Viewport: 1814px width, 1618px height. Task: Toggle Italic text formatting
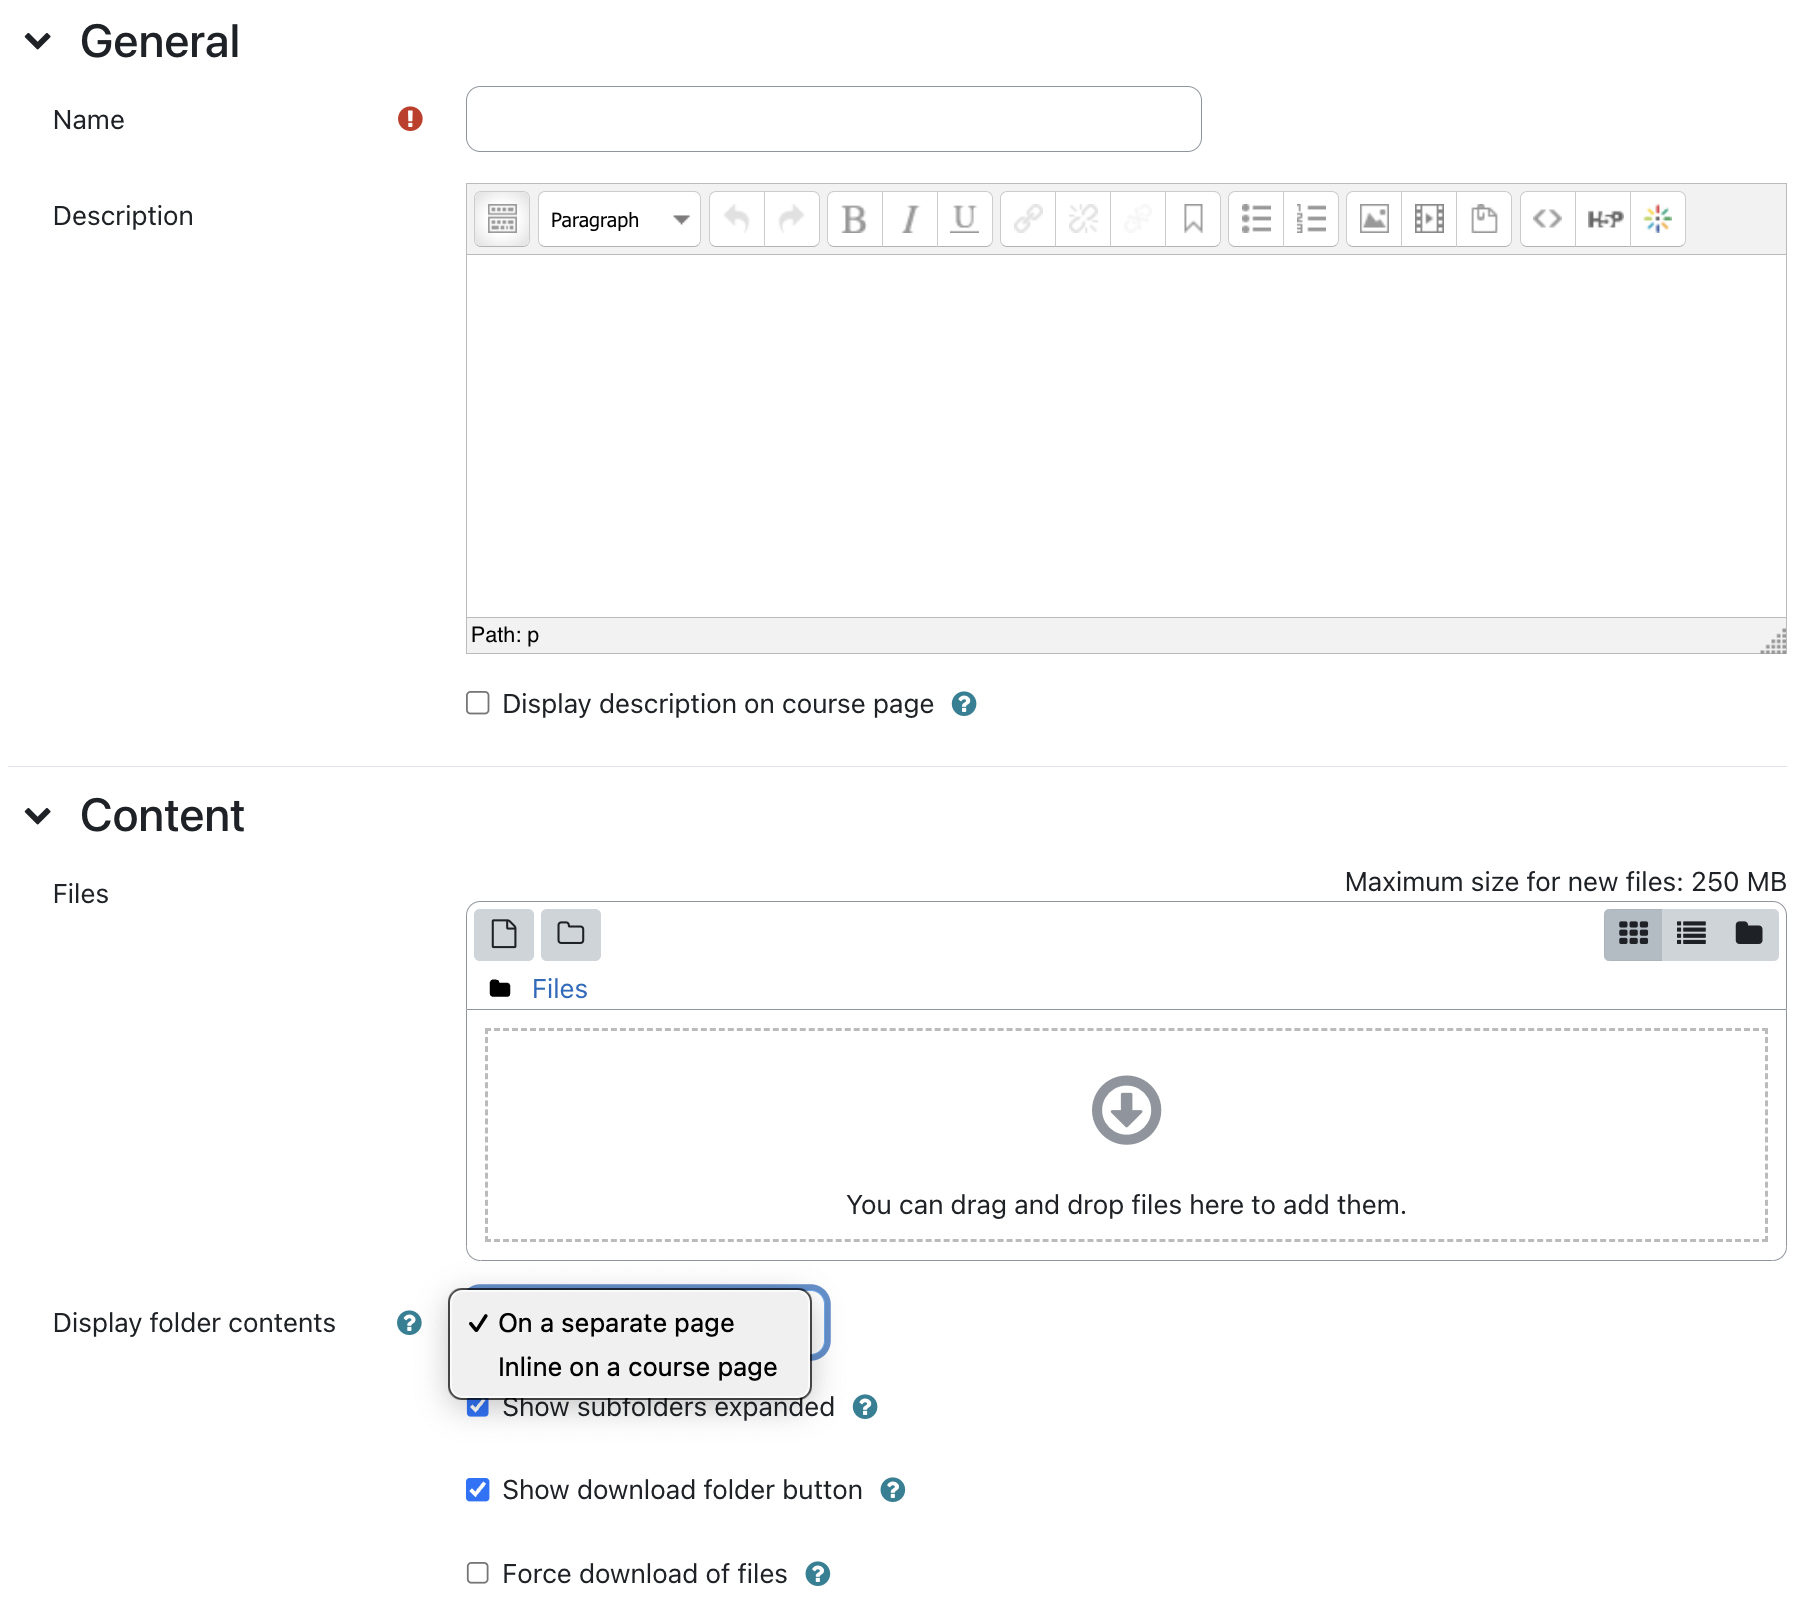click(909, 219)
